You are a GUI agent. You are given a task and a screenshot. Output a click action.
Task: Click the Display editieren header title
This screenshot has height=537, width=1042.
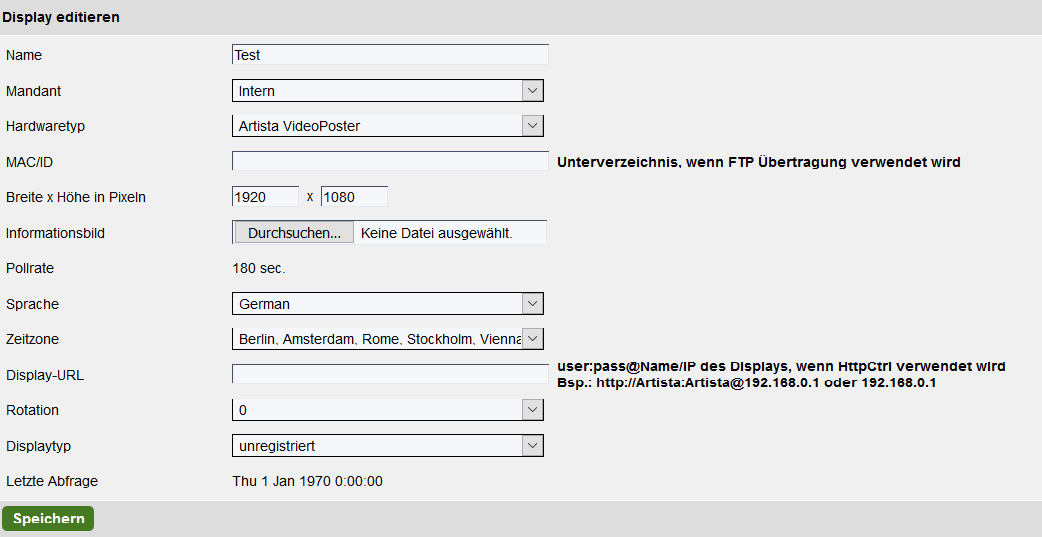[x=61, y=18]
